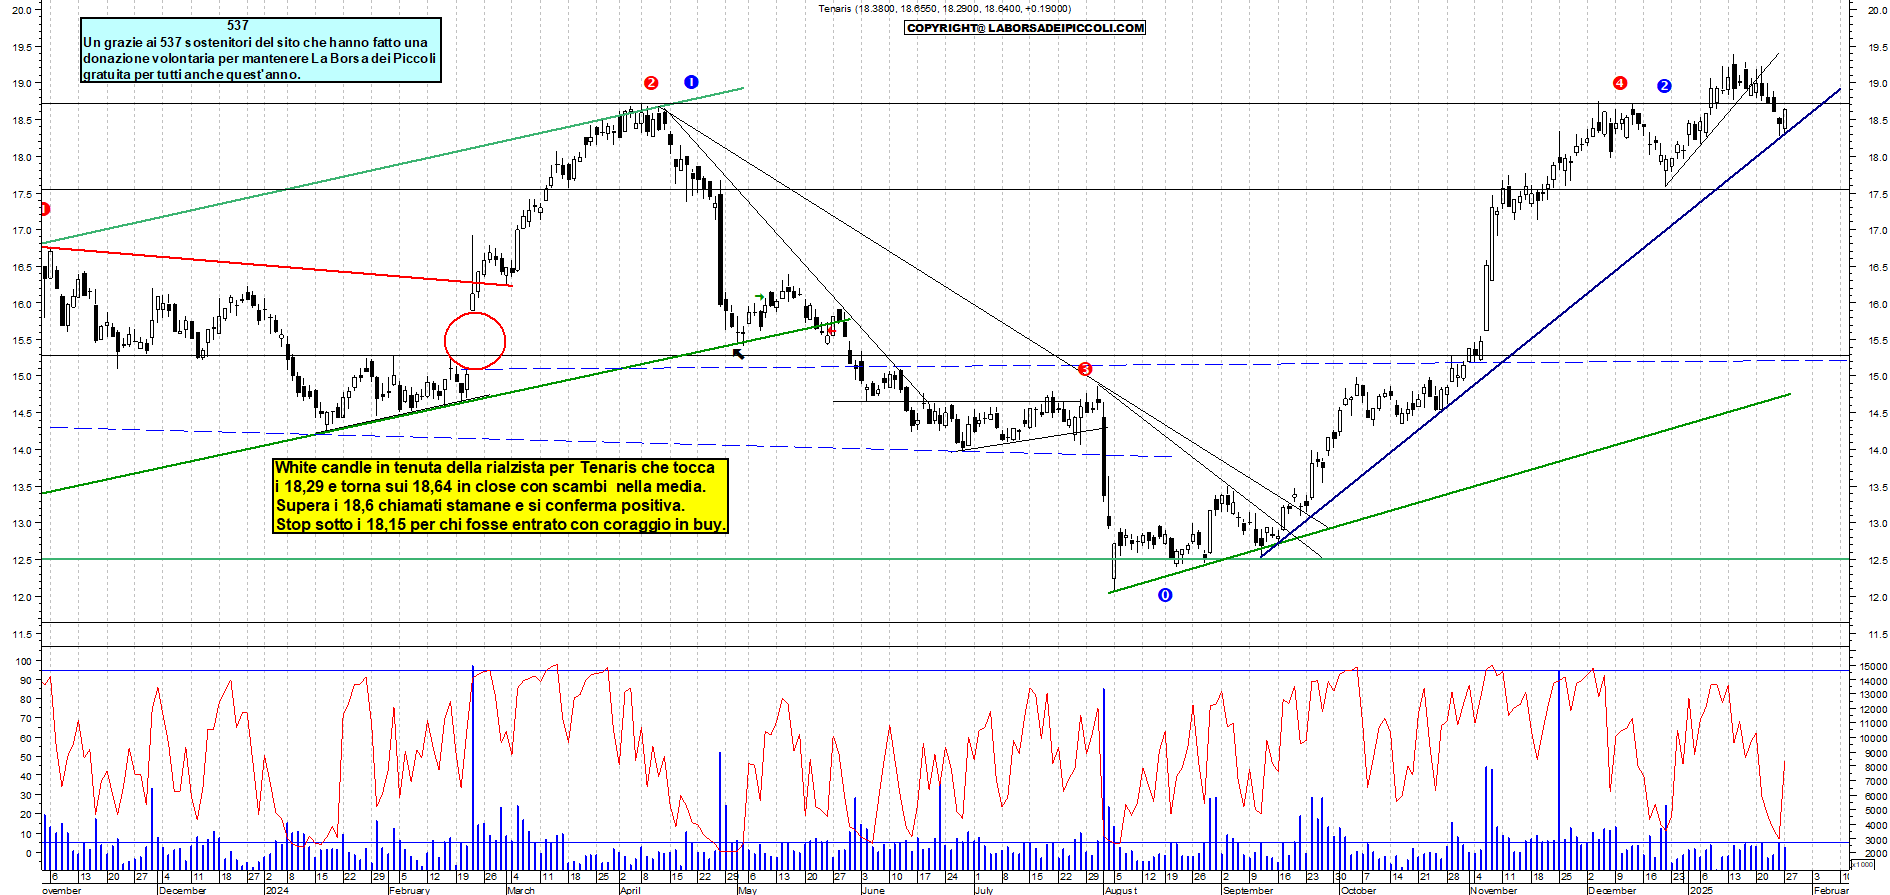
Task: Select the red wave marker 3 near August
Action: coord(1085,369)
